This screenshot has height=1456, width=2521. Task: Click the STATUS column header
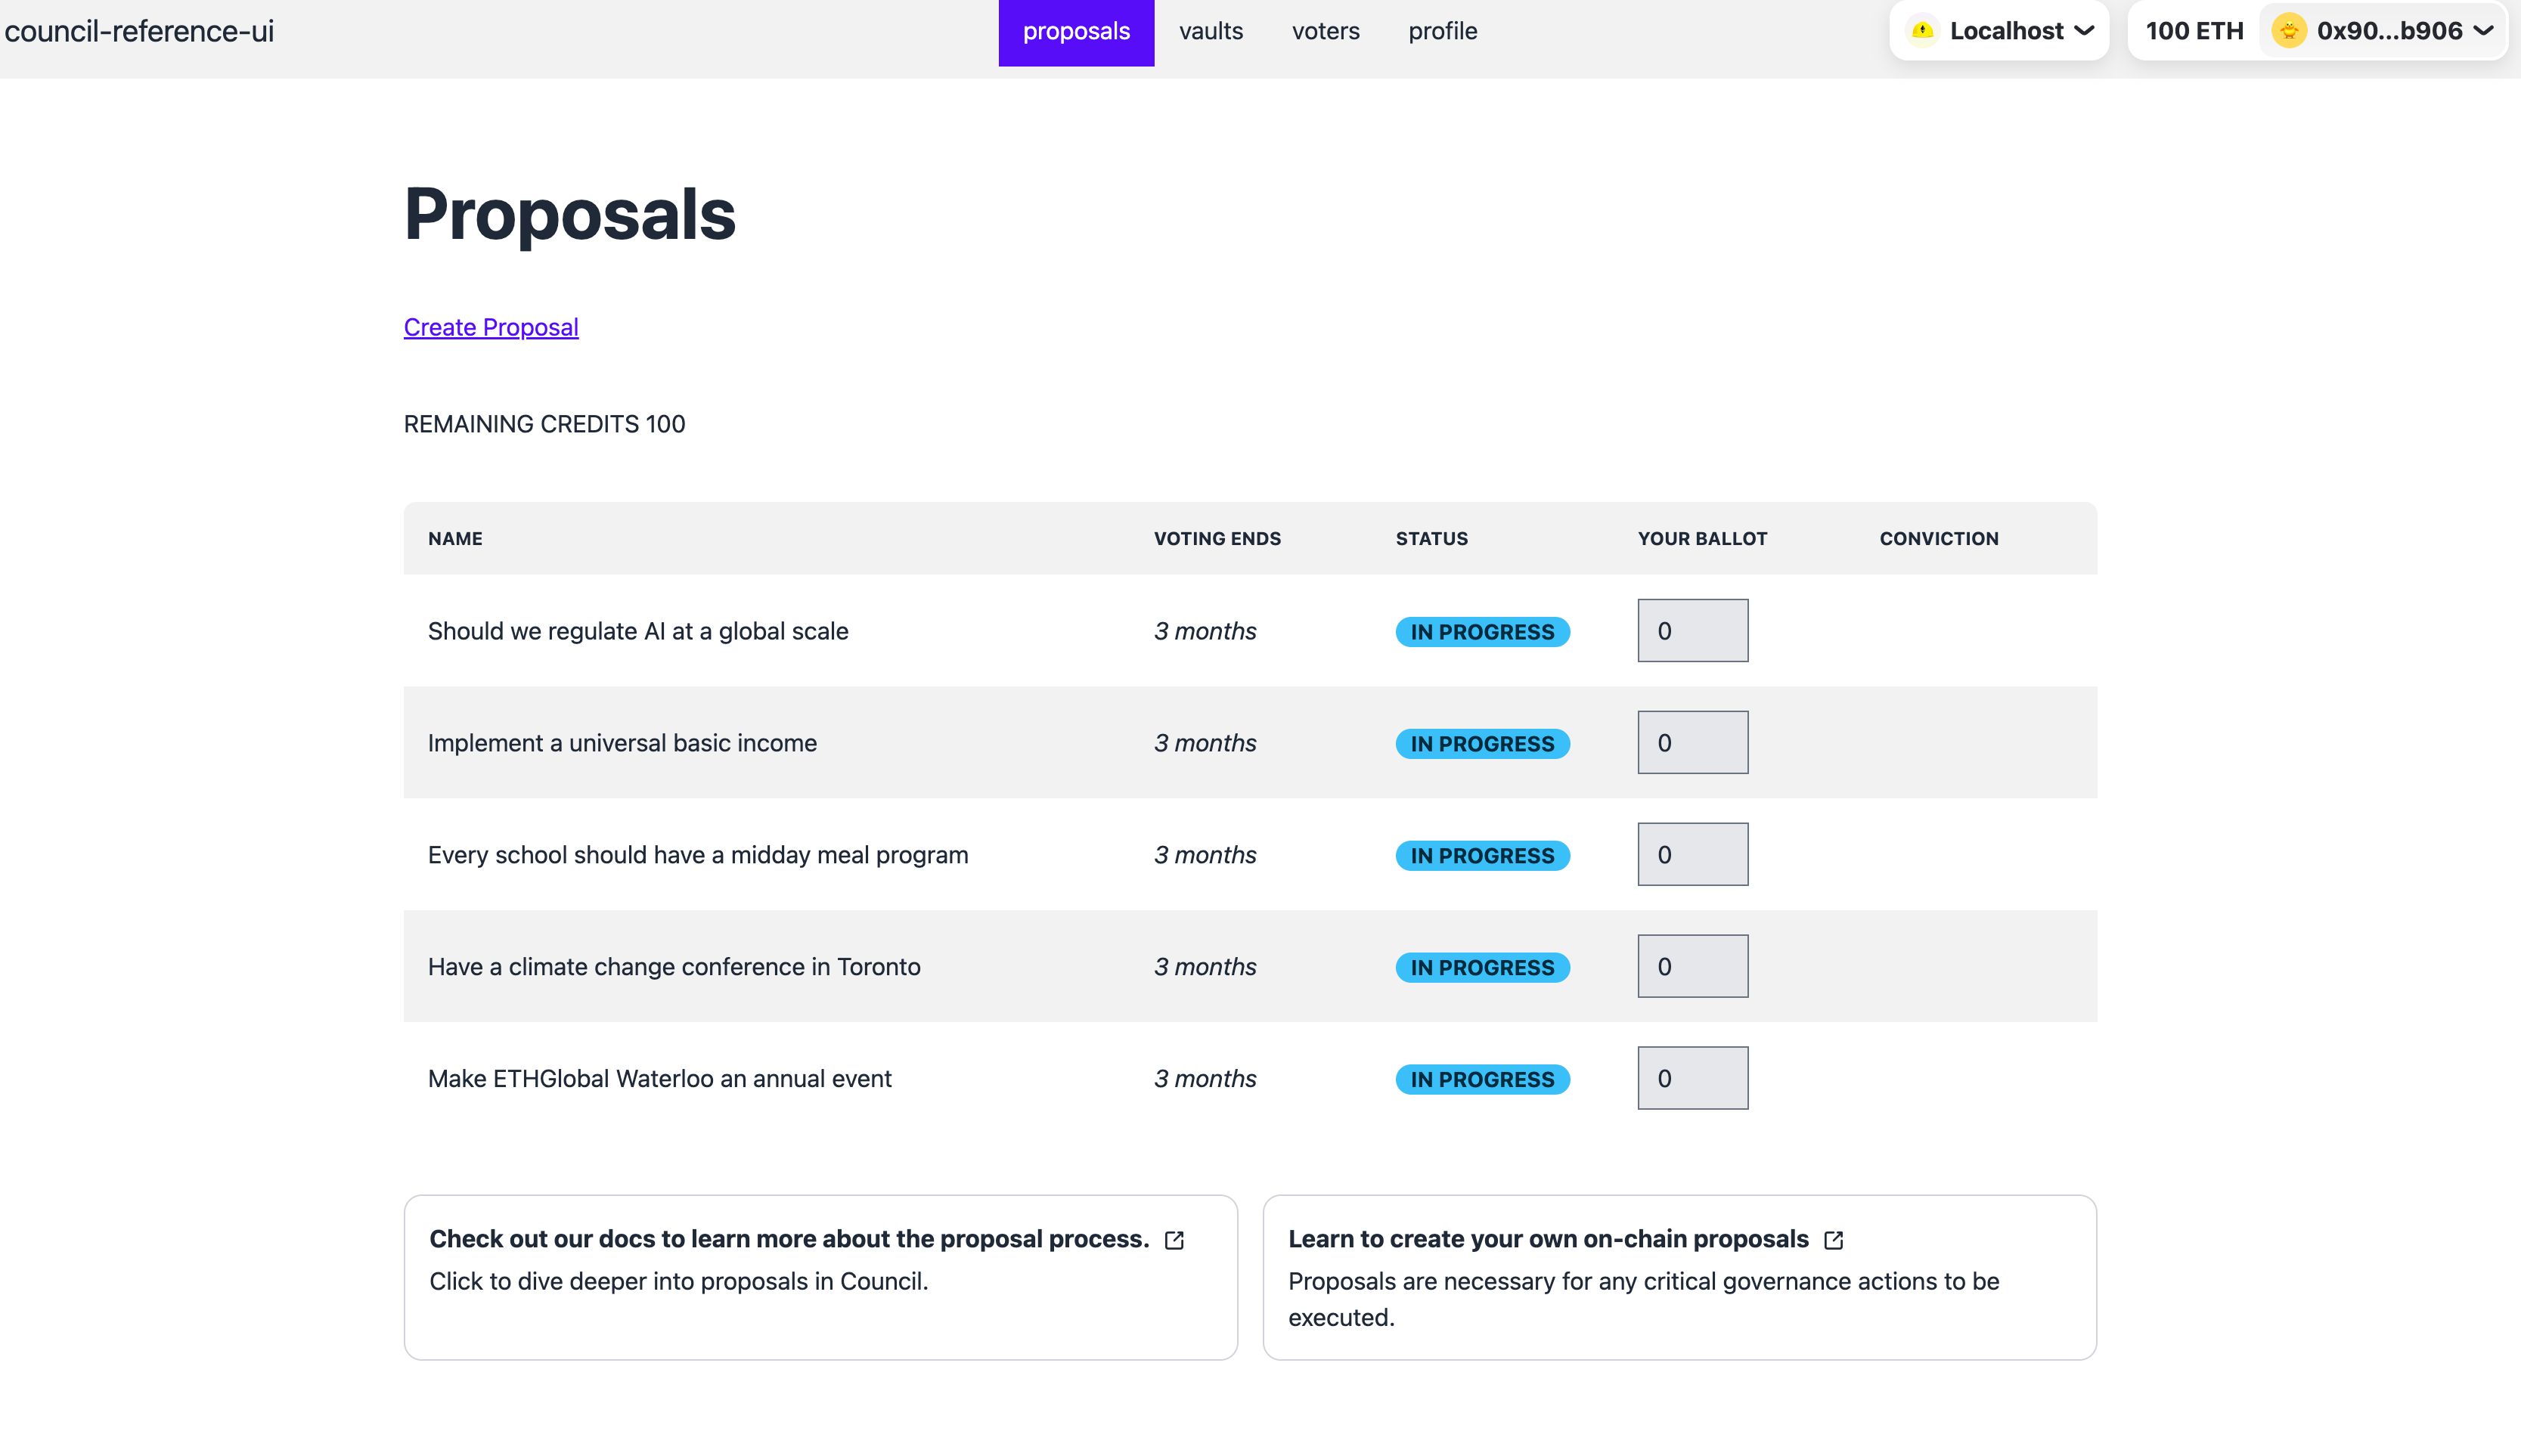pos(1431,538)
